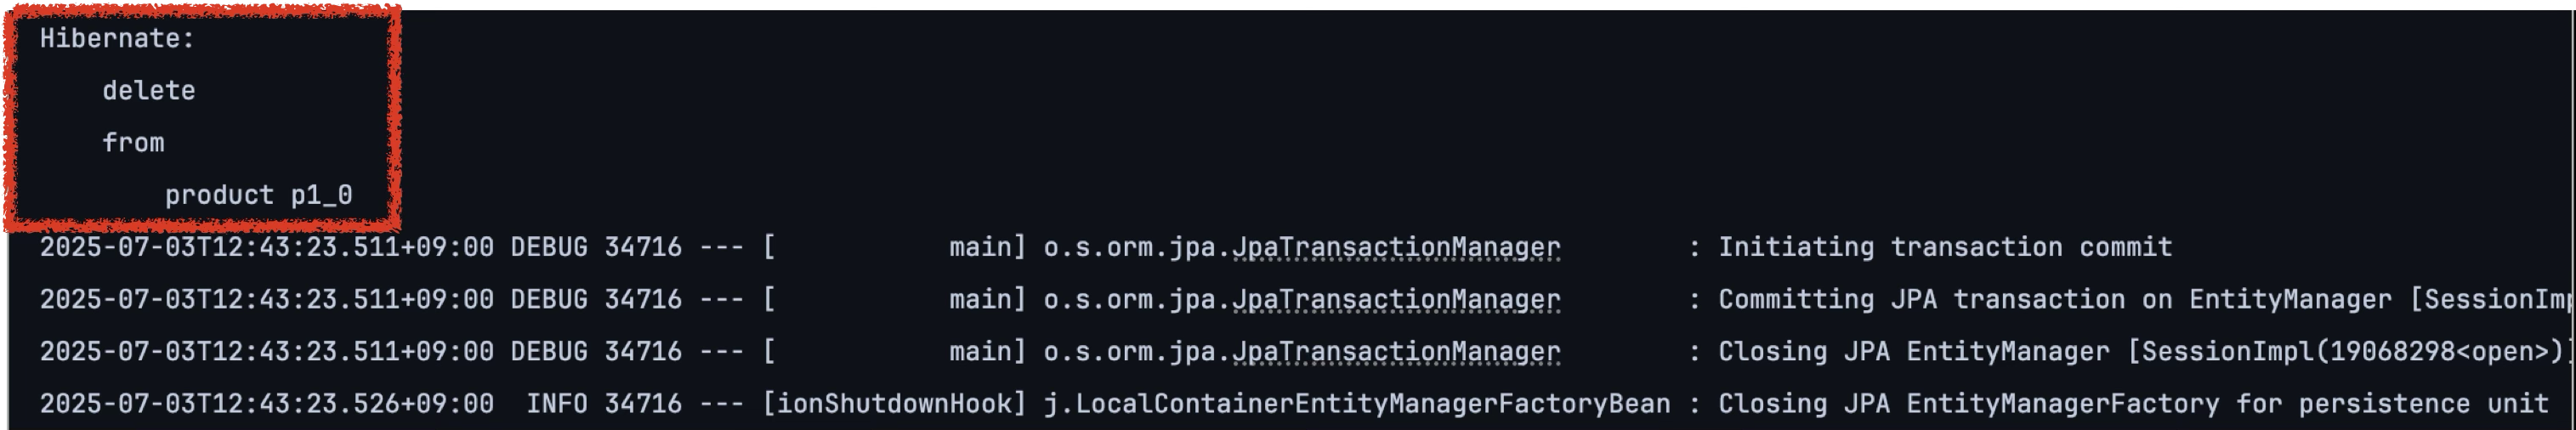Open JpaTransactionManager link on Closing EntityManager line

(1395, 351)
